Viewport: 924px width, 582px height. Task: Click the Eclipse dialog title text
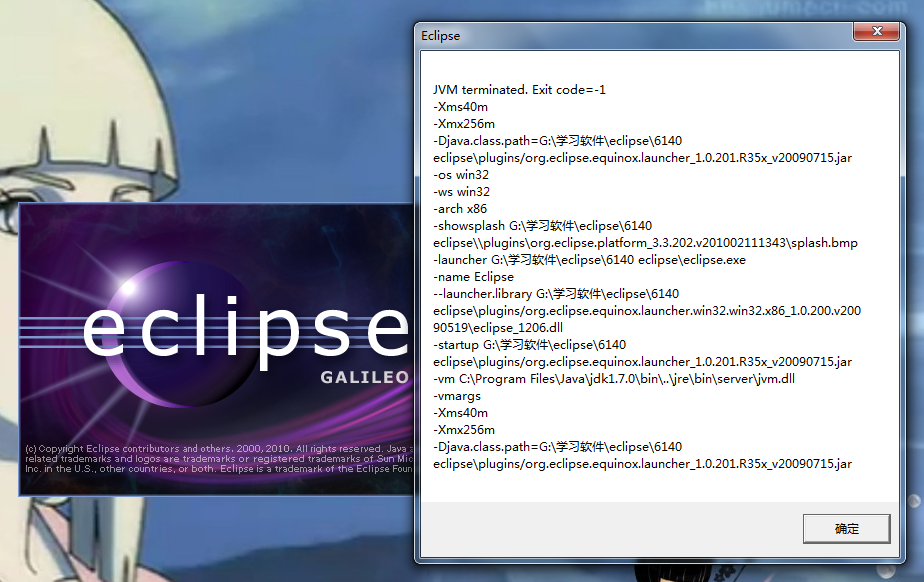click(440, 36)
